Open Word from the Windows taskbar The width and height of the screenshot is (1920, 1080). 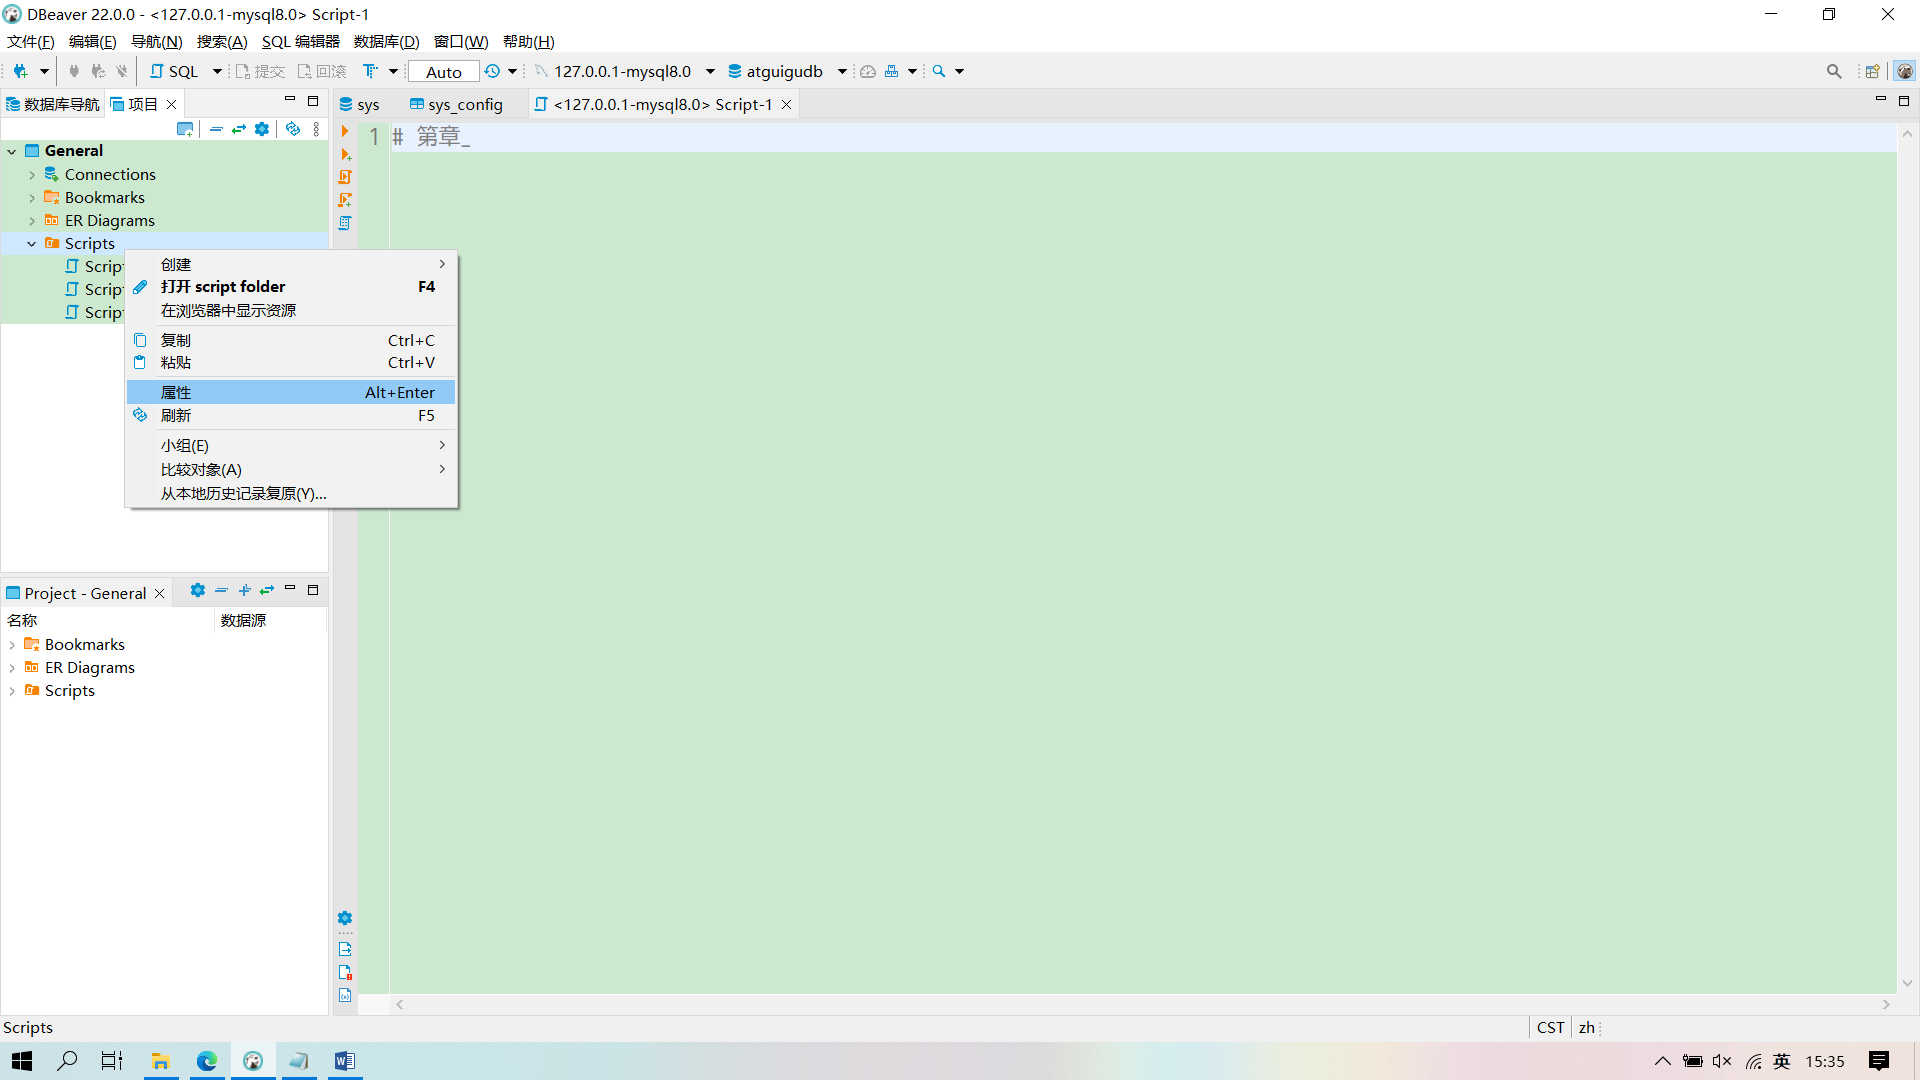click(345, 1061)
